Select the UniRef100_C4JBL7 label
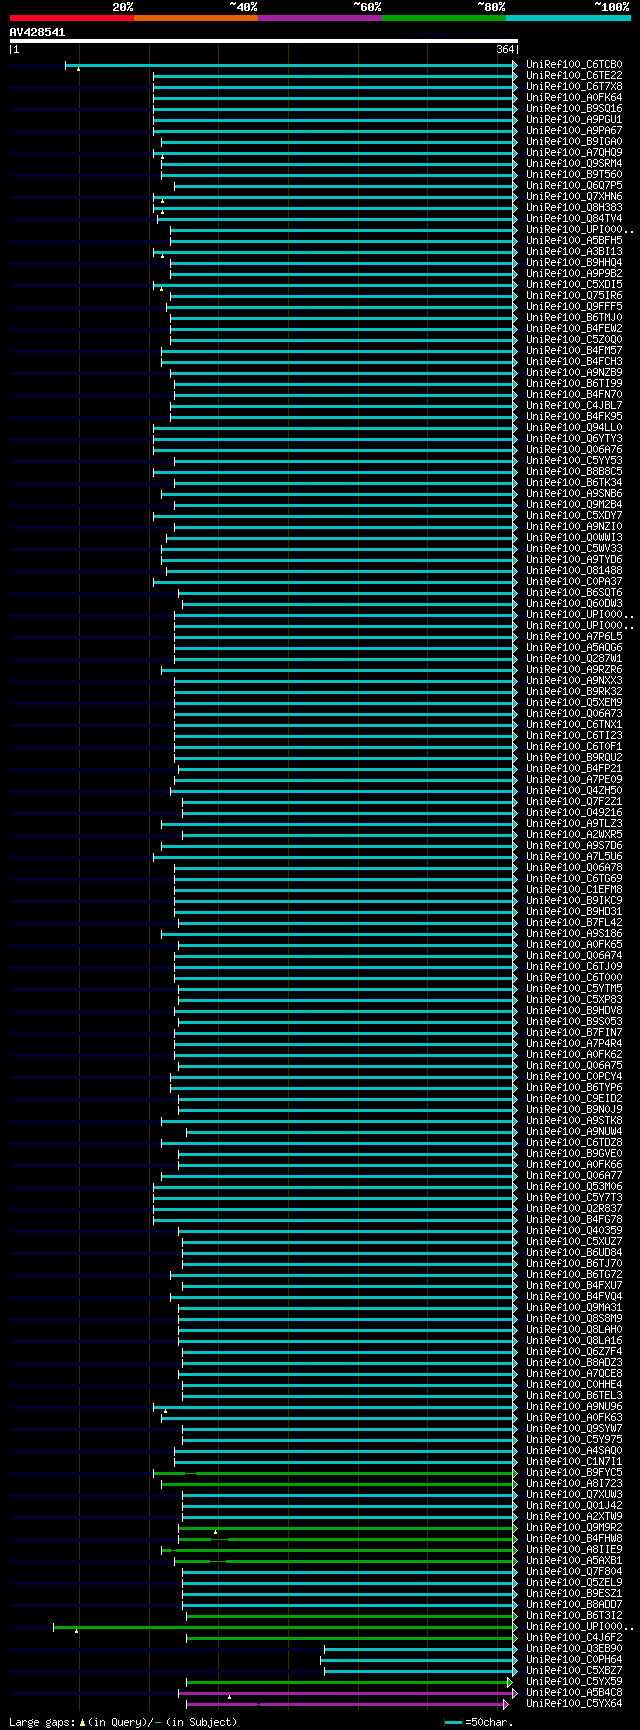 tap(574, 406)
